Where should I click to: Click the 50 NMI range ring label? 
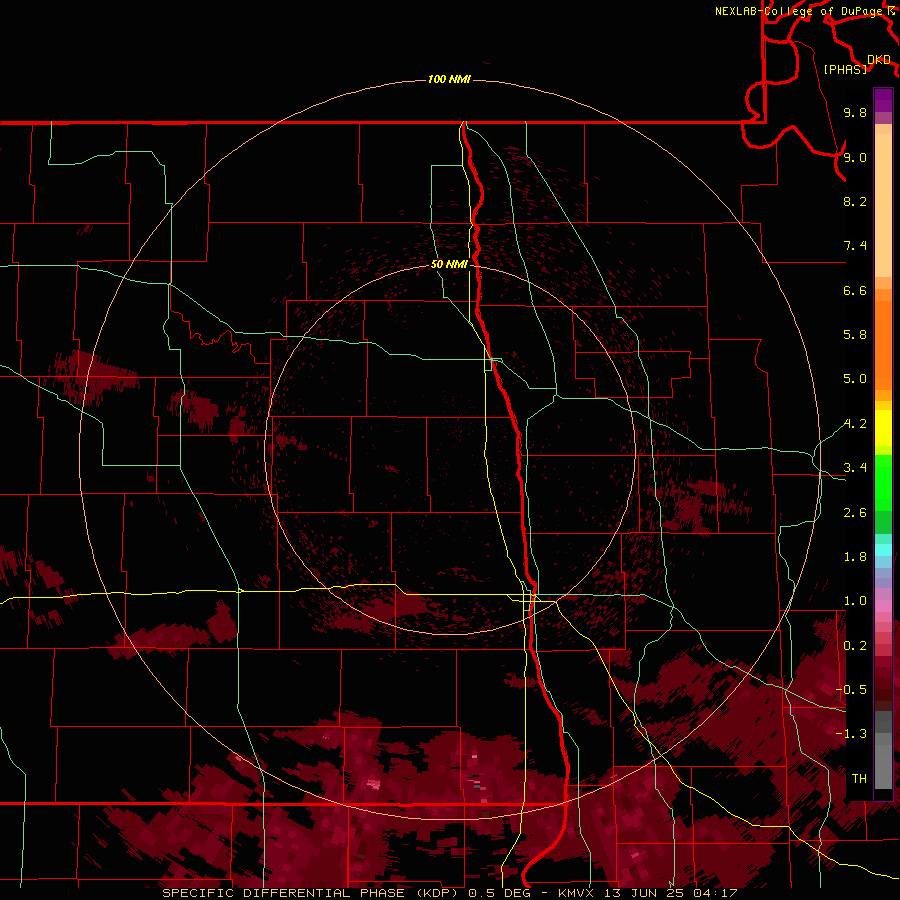coord(449,264)
